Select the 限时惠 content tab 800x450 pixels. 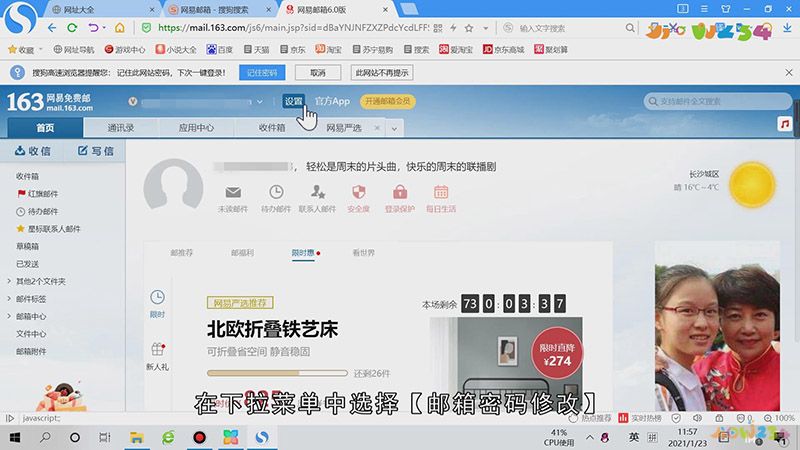tap(303, 253)
